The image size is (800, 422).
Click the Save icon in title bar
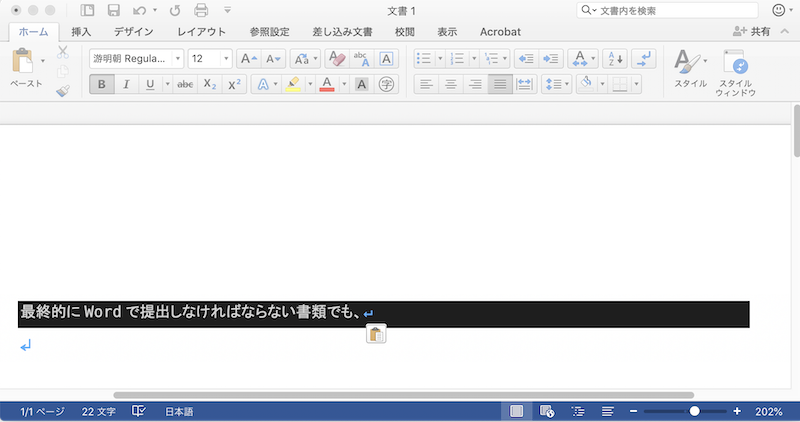113,10
